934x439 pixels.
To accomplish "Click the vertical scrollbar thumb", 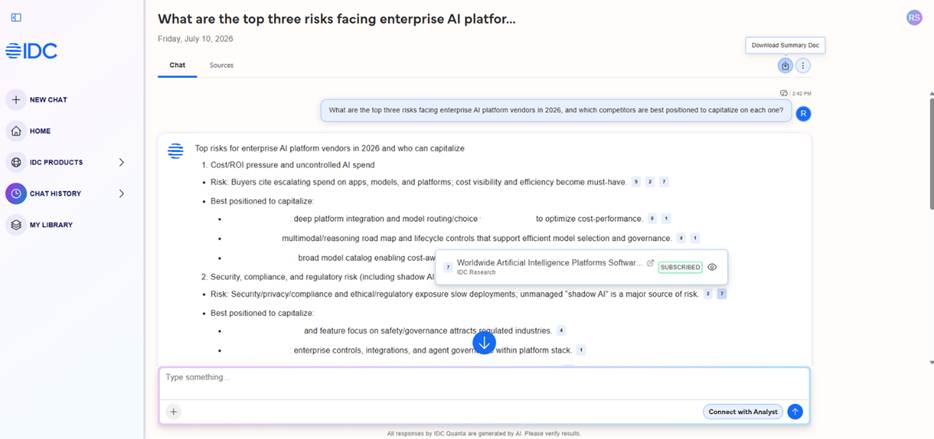I will 931,154.
